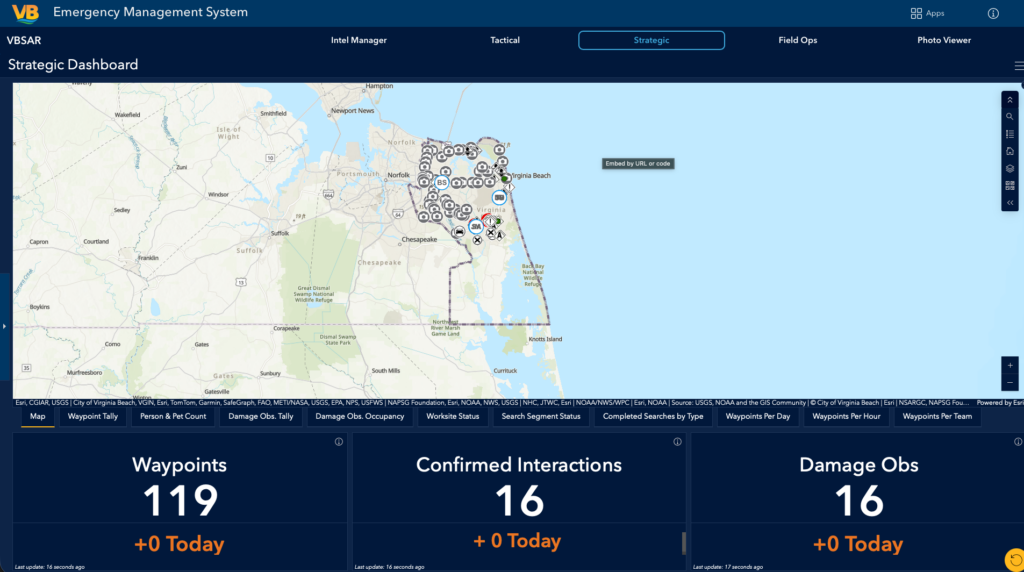
Task: Click the VB logo
Action: pos(25,12)
